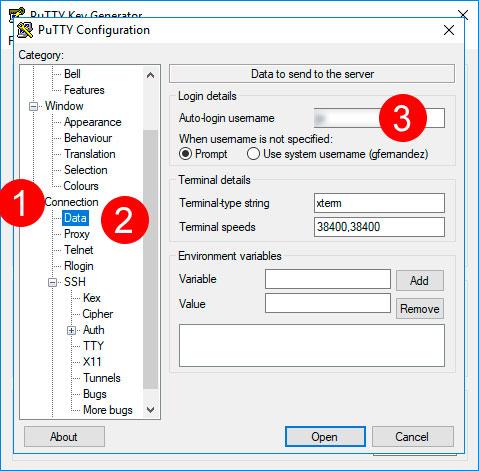Screen dimensions: 479x471
Task: Open Colours settings
Action: [x=81, y=186]
